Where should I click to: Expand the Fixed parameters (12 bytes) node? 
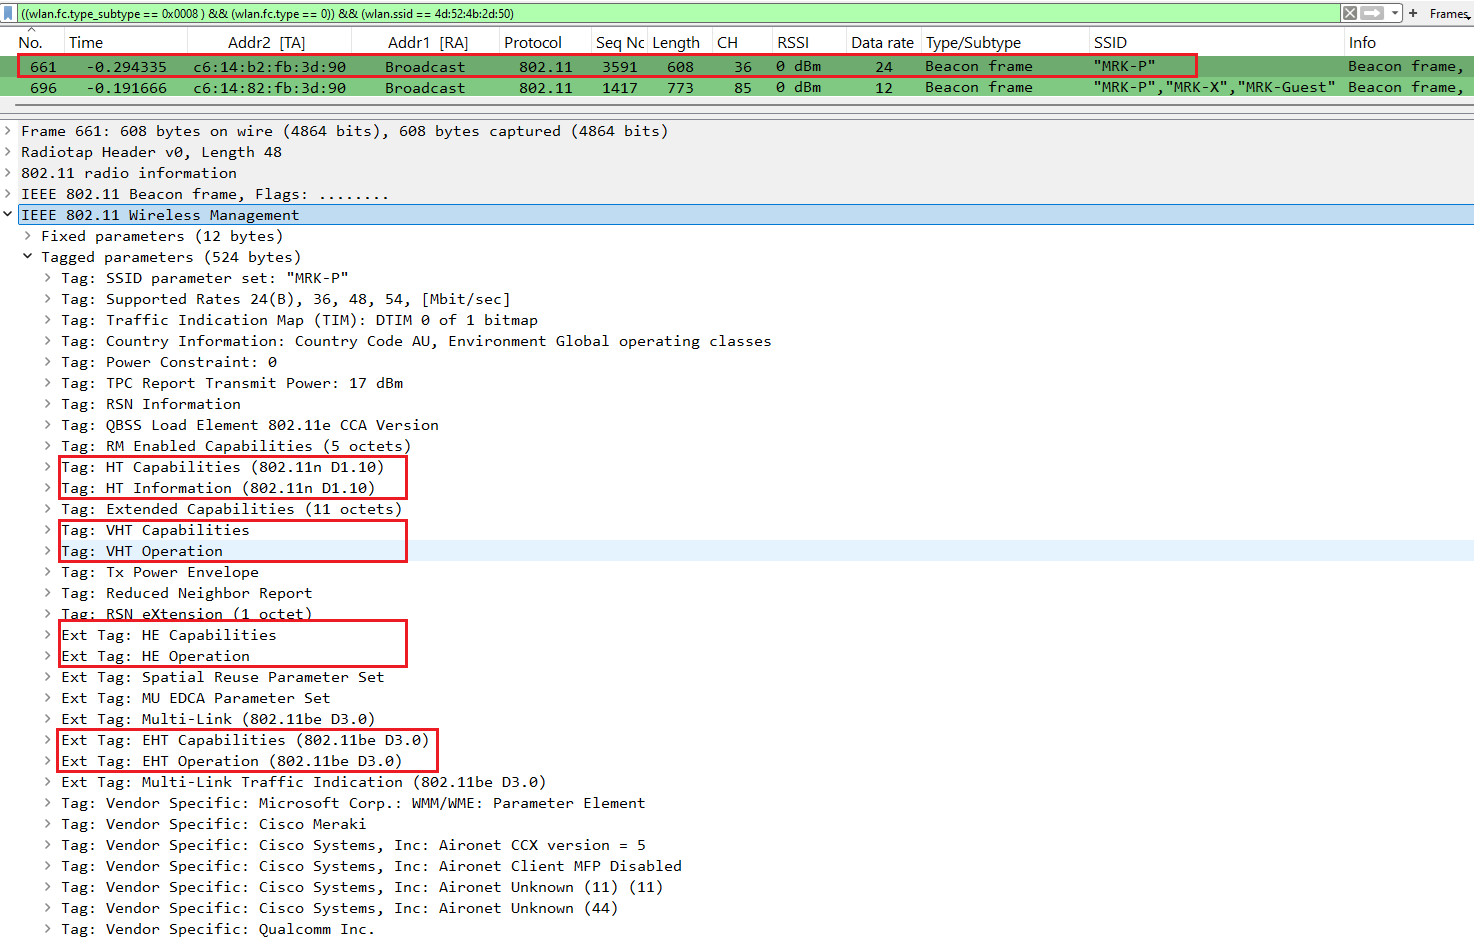tap(28, 236)
